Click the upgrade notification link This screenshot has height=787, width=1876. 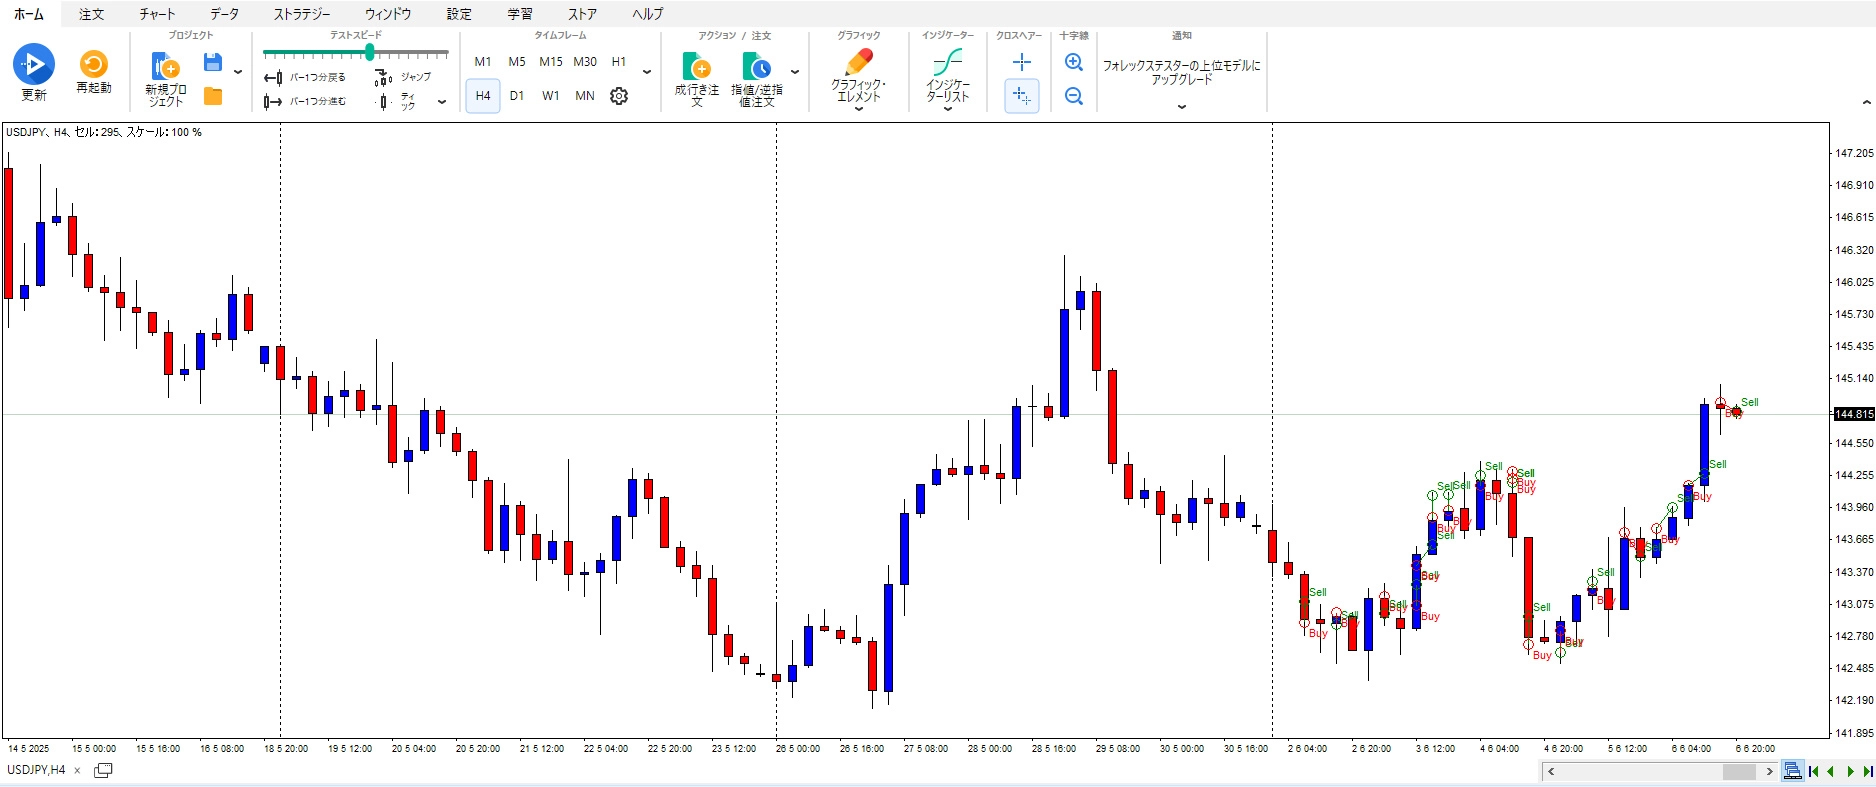pos(1181,72)
